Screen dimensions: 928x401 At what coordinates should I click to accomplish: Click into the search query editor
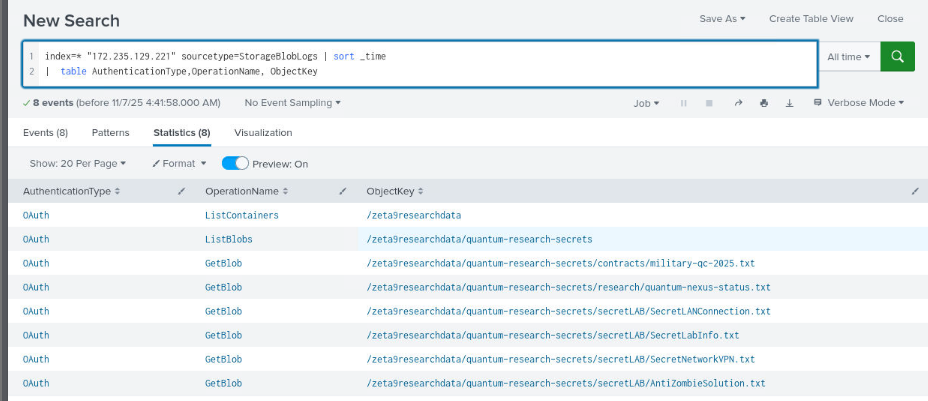(420, 64)
